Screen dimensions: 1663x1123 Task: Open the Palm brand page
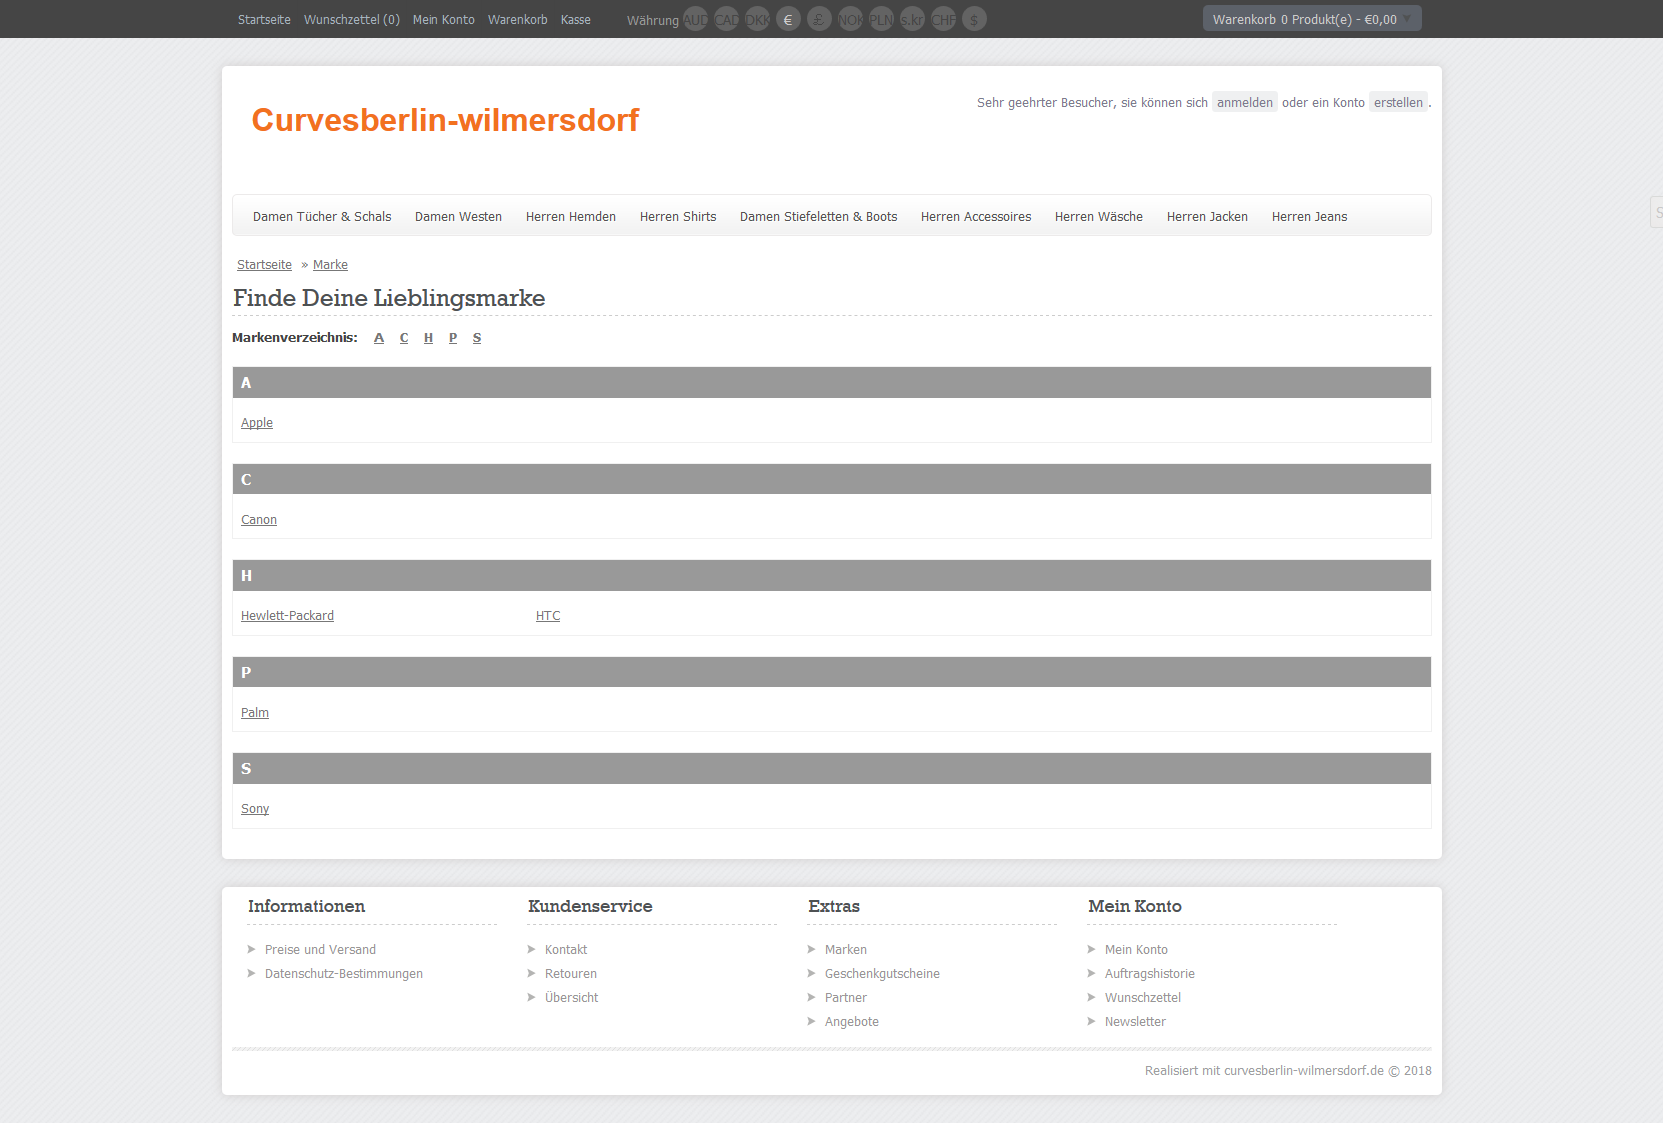[x=255, y=712]
